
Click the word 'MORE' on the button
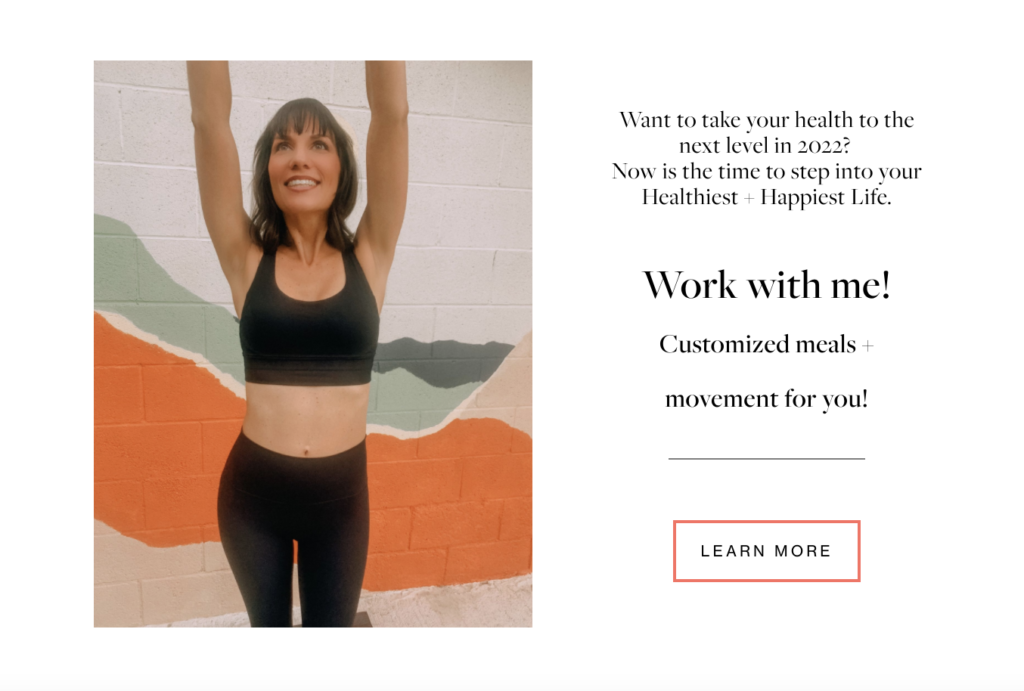point(803,551)
